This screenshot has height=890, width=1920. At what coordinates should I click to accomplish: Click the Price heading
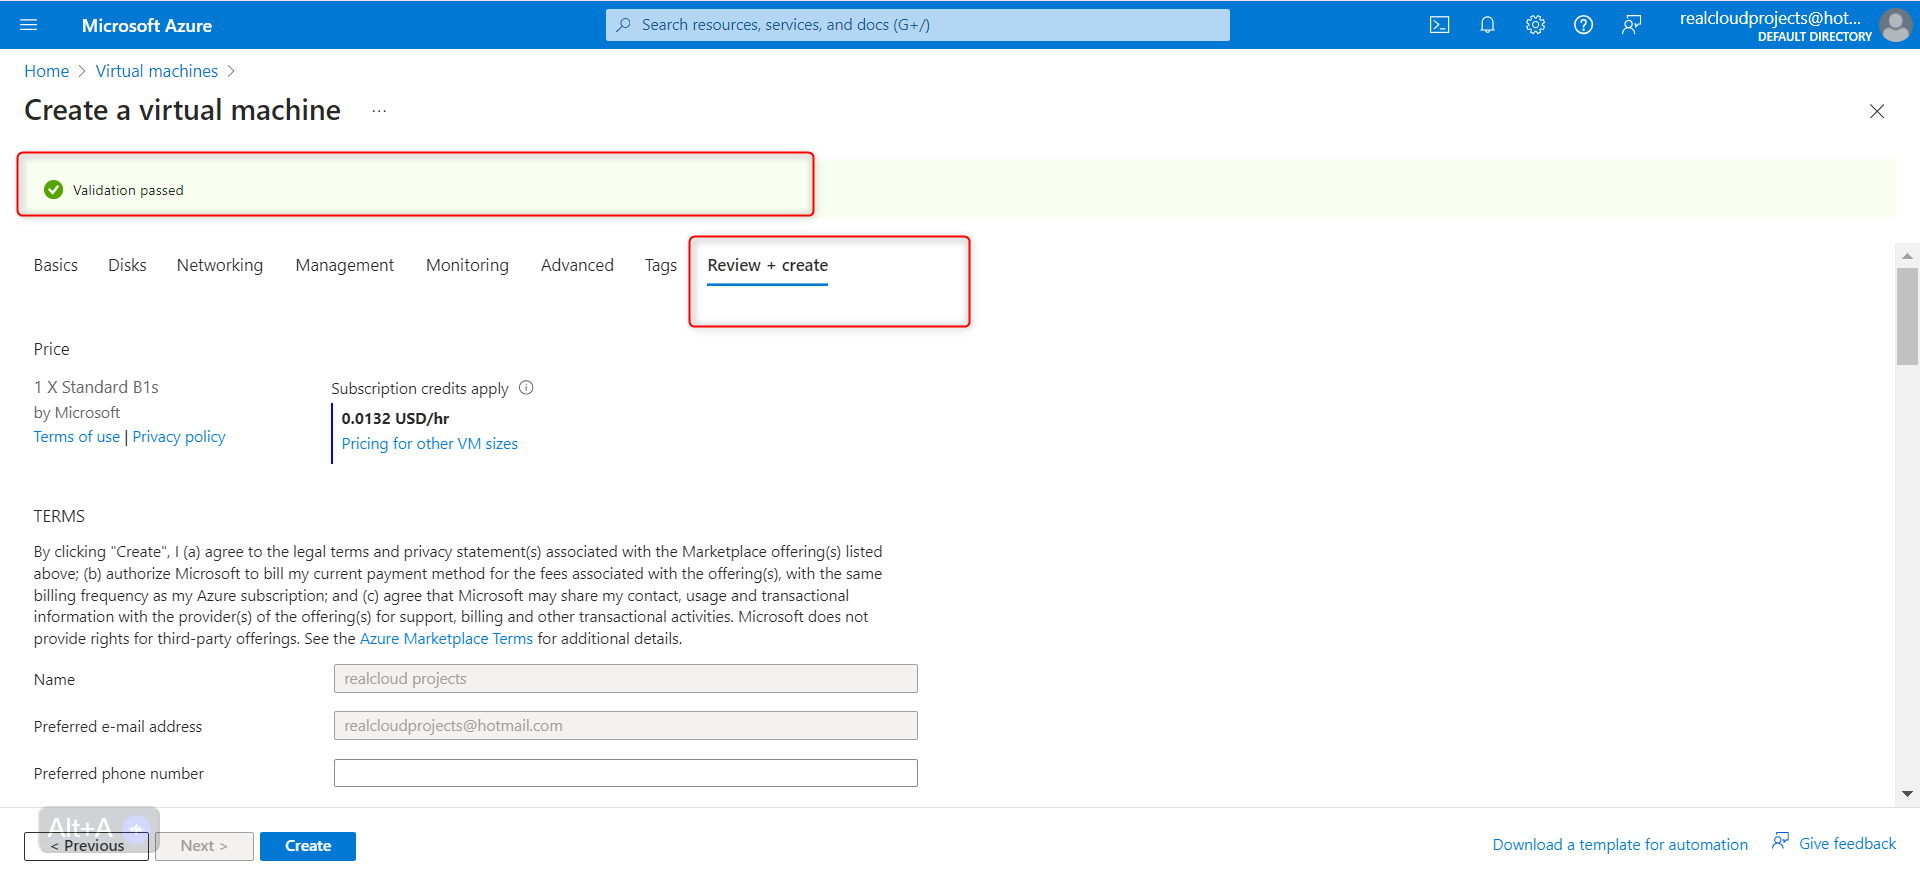(x=52, y=349)
